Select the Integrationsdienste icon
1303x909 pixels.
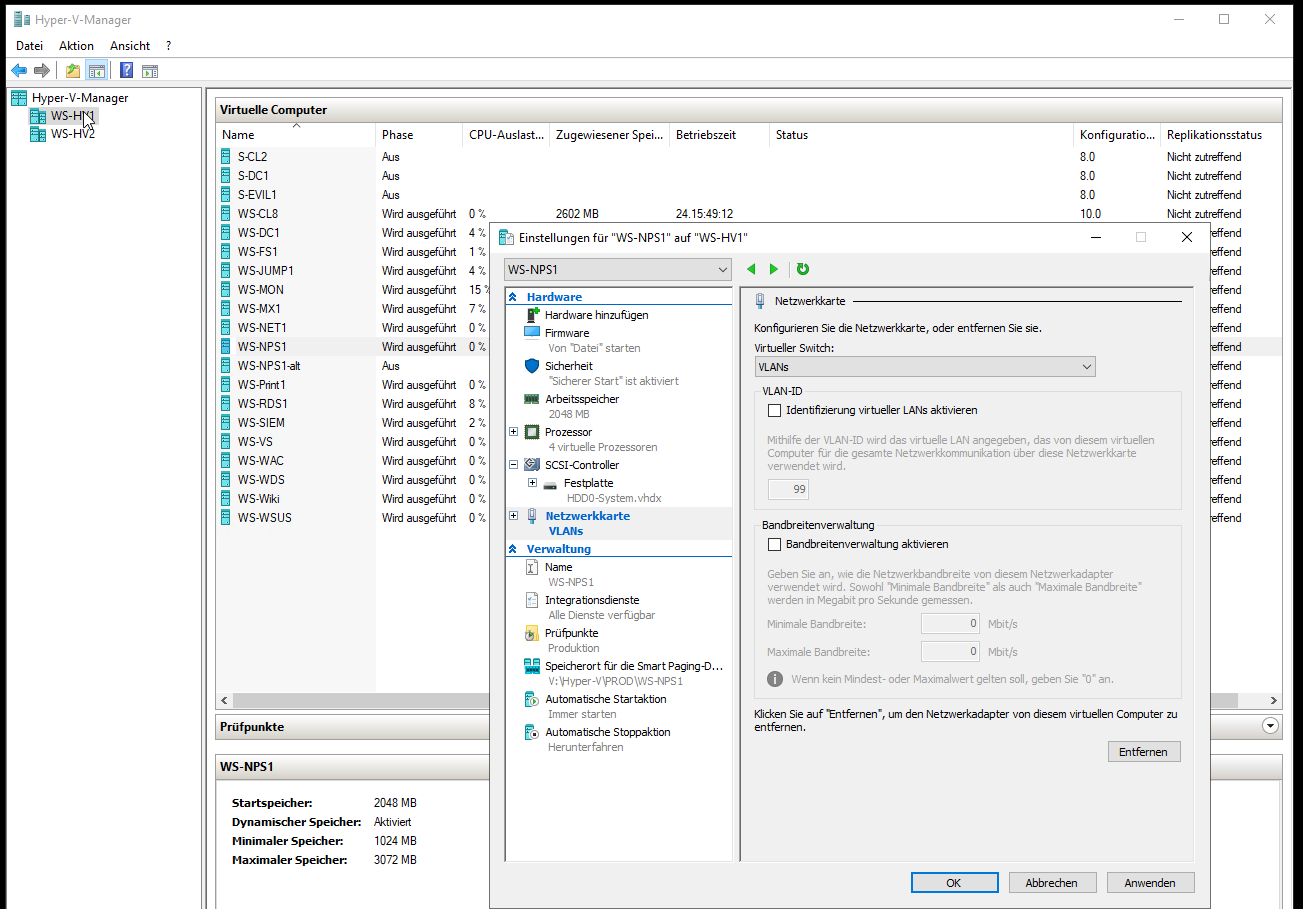532,600
